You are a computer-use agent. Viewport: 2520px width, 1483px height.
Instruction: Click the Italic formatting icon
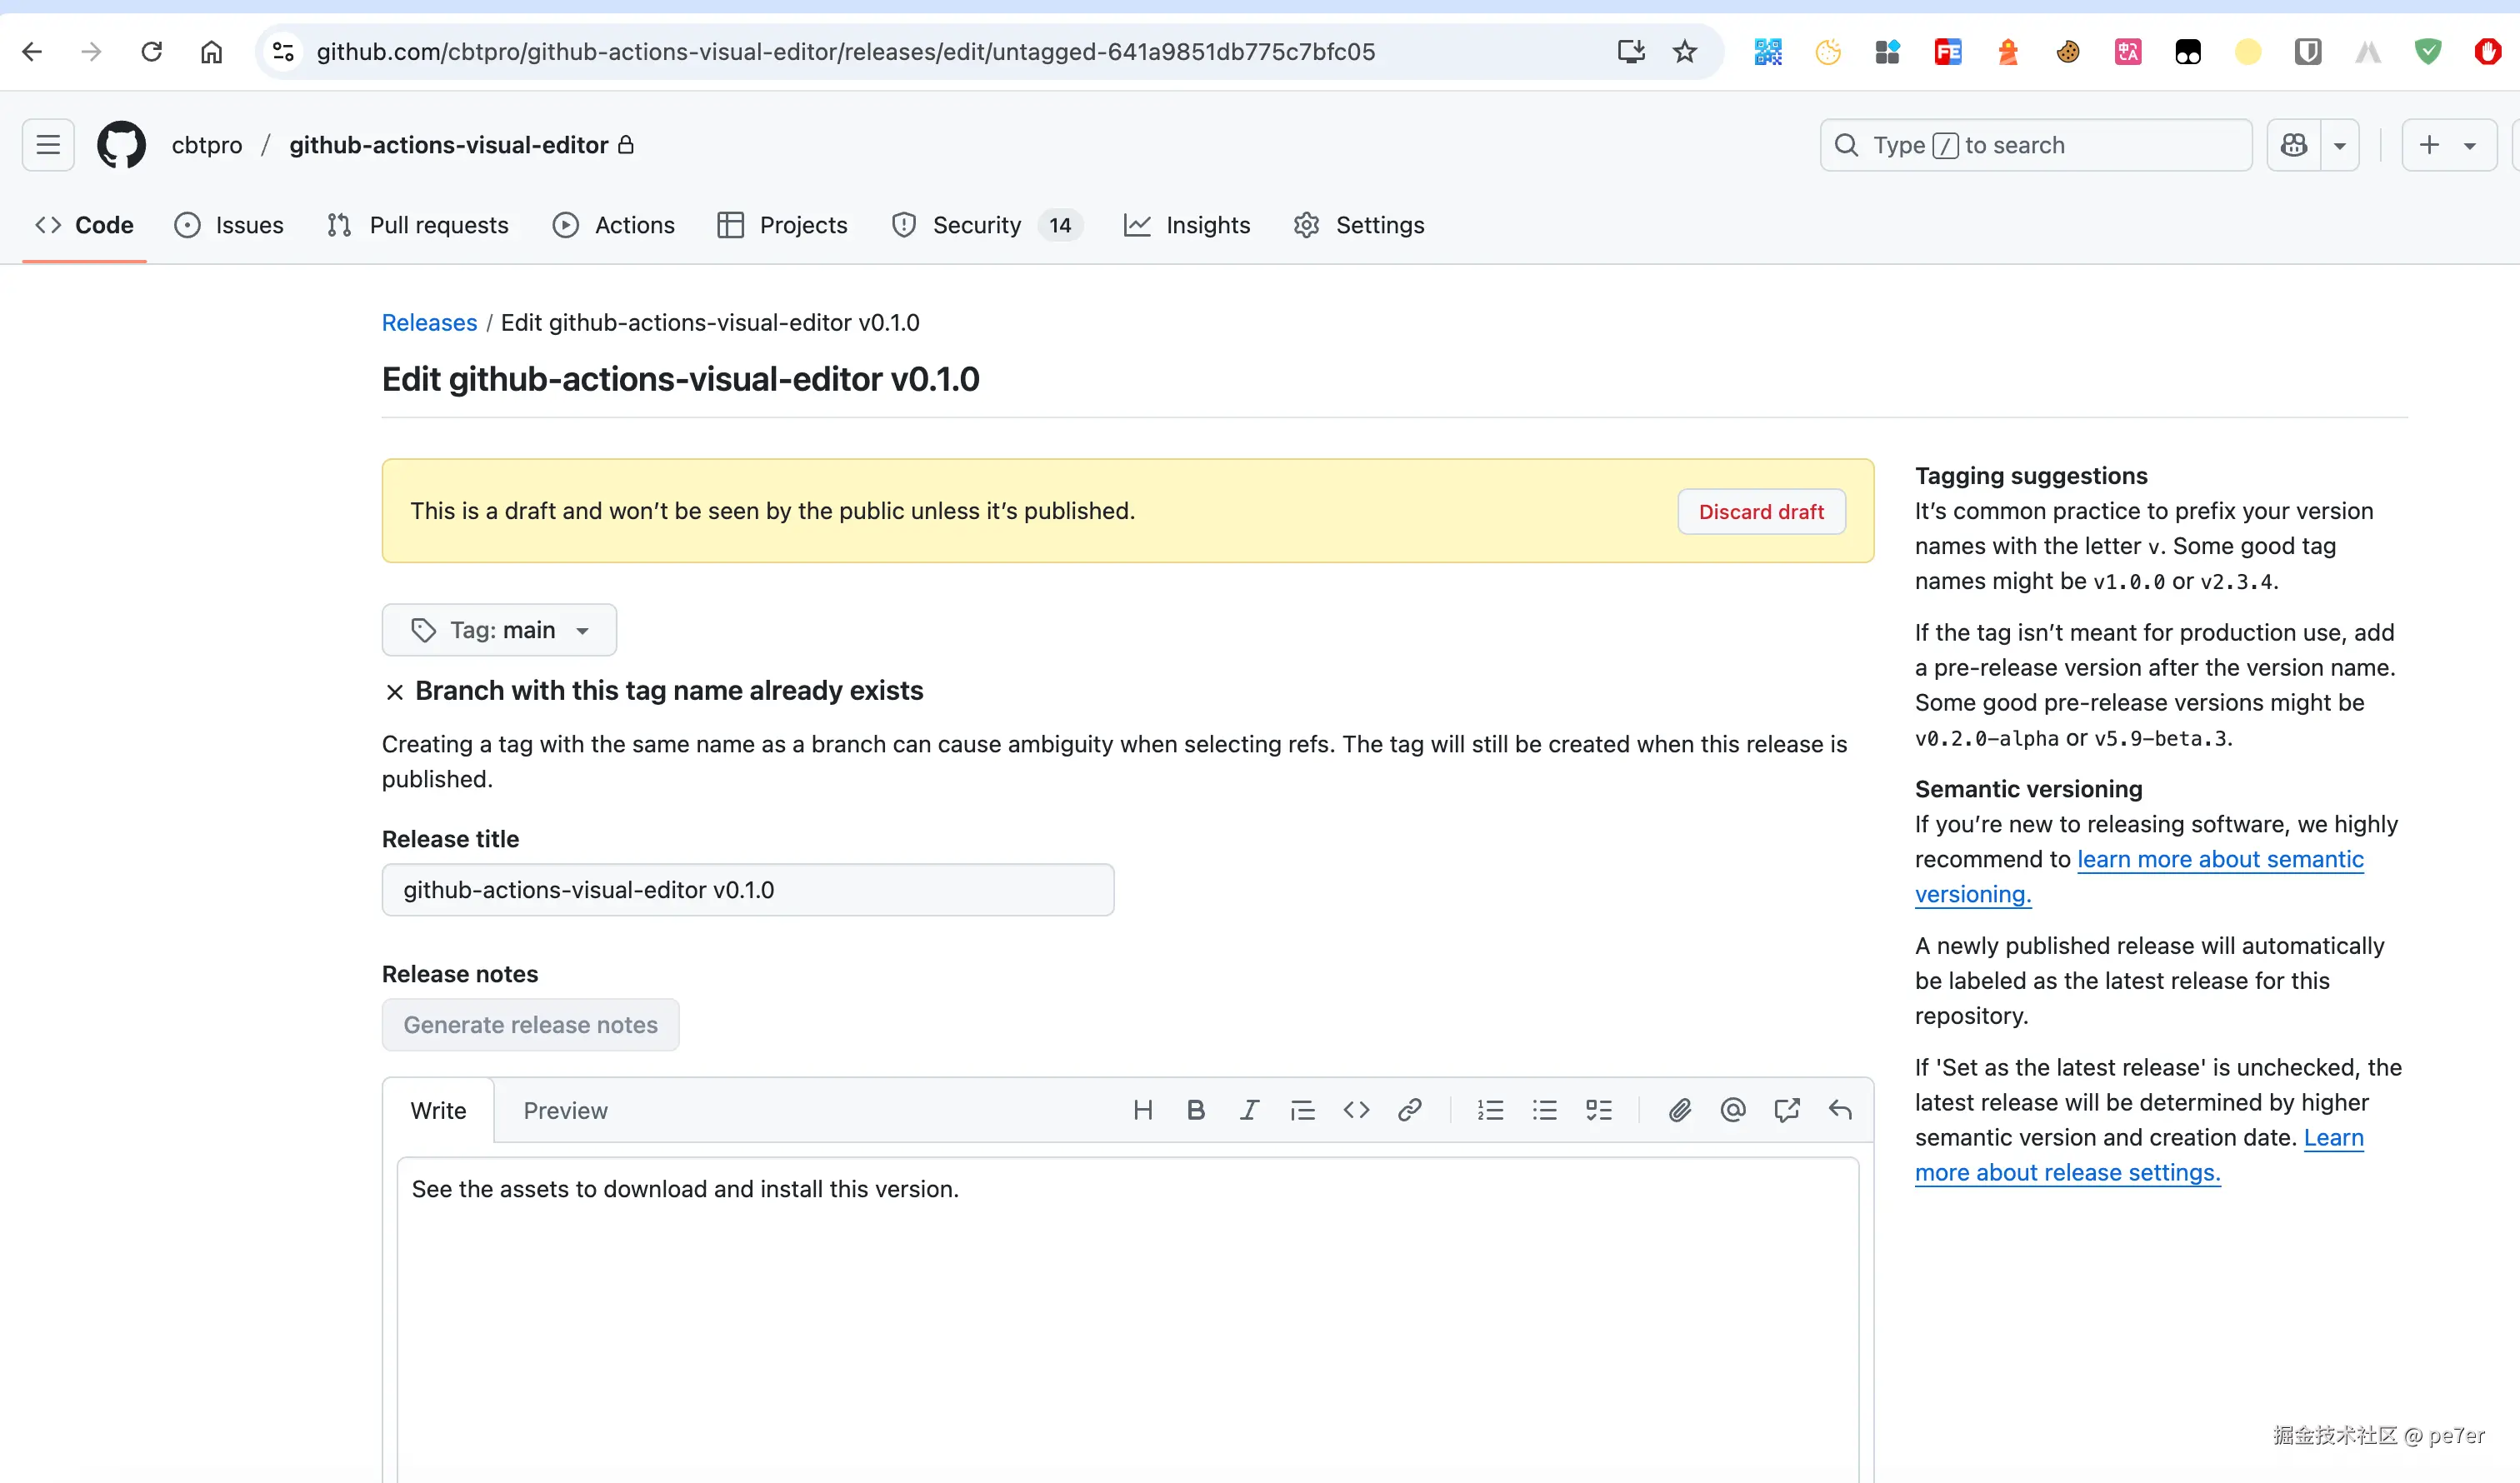[1249, 1110]
